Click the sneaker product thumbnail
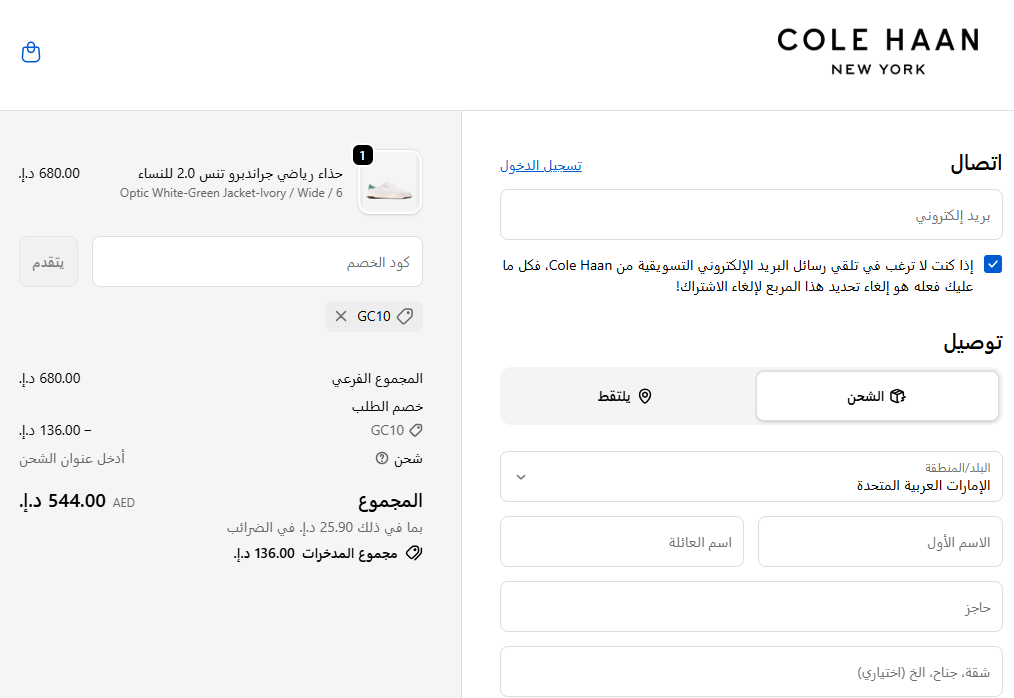Viewport: 1014px width, 698px height. 390,182
